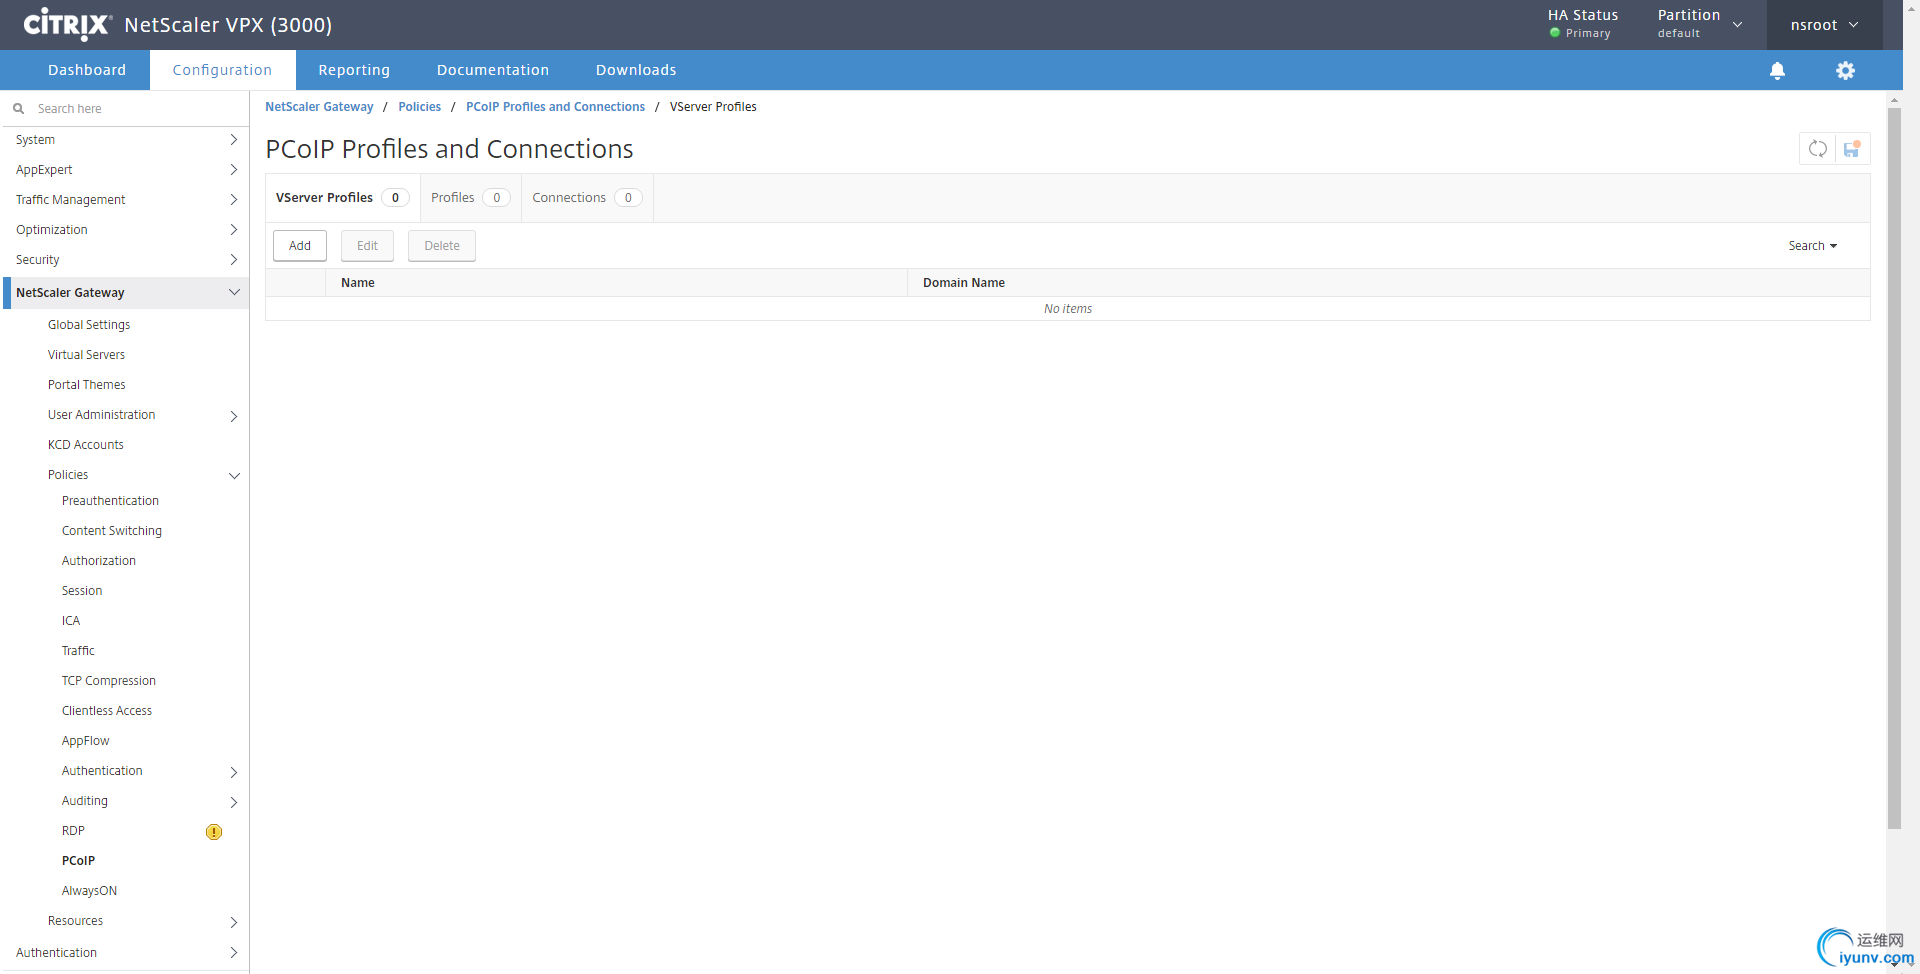Select the AlwaysON policy item
The height and width of the screenshot is (974, 1920).
(89, 891)
